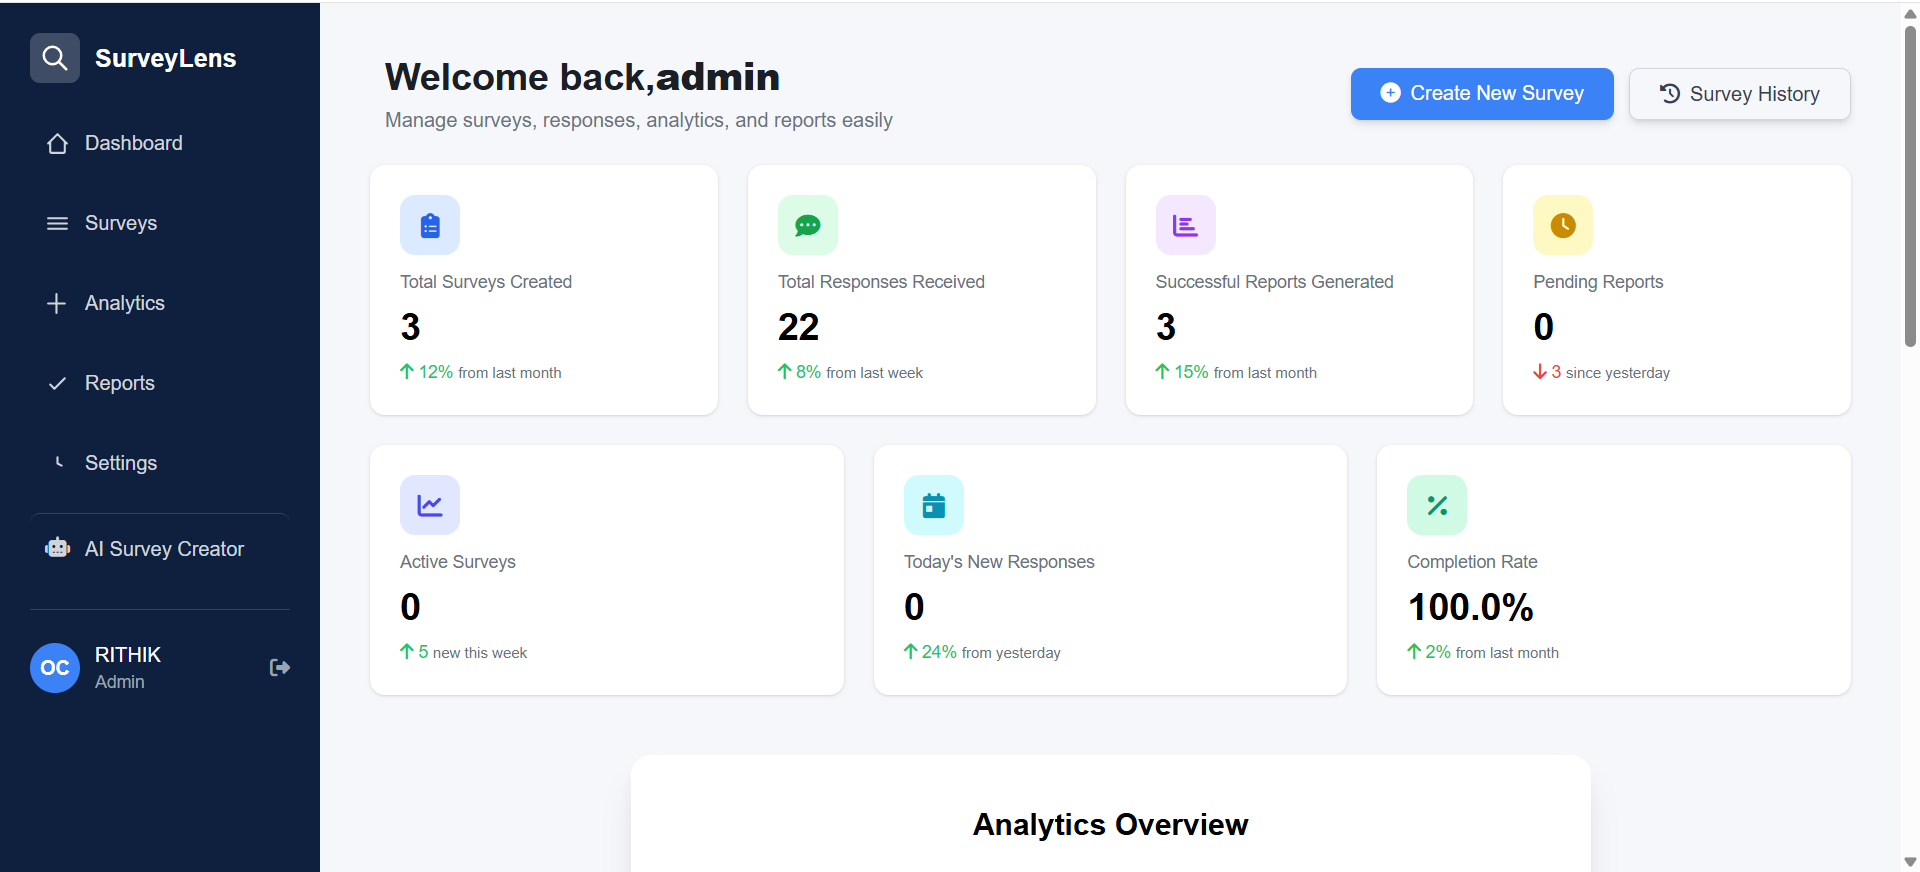Click the clock icon on Pending Reports

click(x=1562, y=225)
